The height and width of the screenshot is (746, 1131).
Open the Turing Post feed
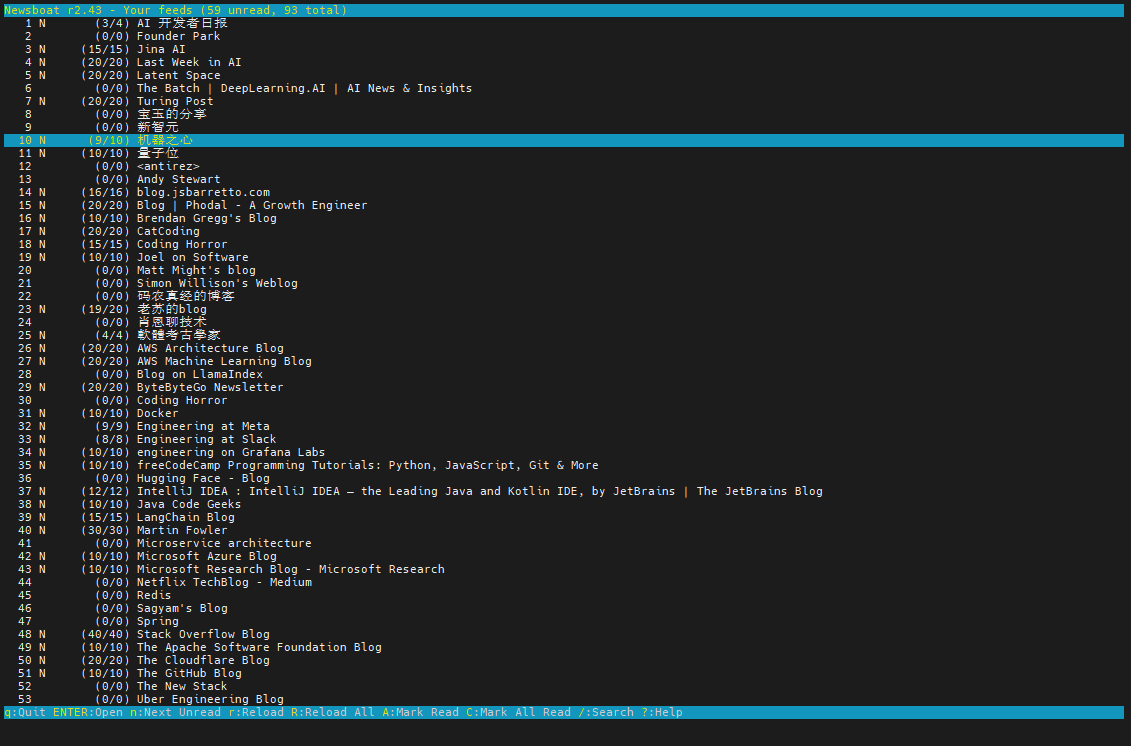click(x=175, y=101)
